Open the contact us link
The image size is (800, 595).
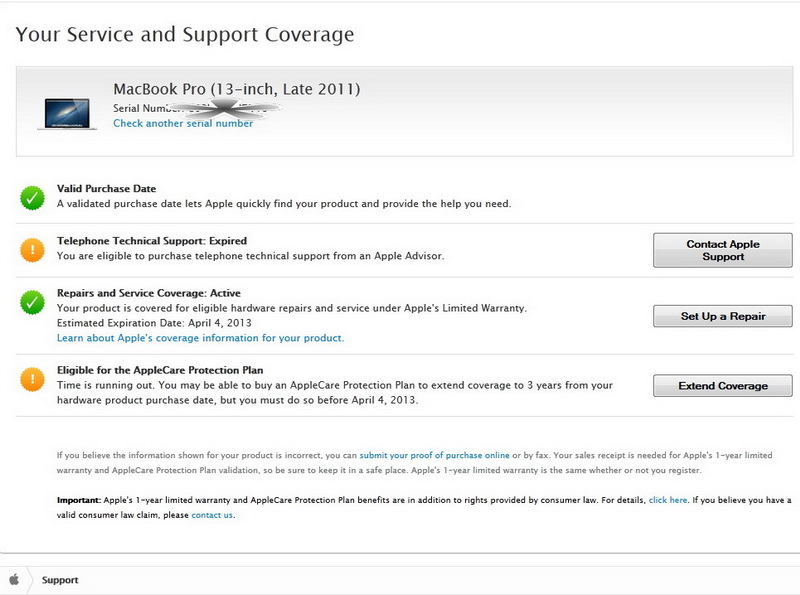point(212,515)
